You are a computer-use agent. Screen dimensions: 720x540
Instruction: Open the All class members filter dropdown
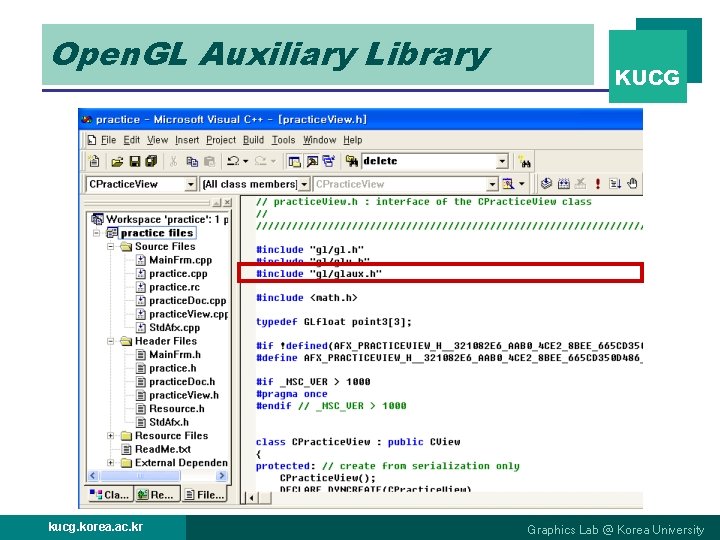304,184
